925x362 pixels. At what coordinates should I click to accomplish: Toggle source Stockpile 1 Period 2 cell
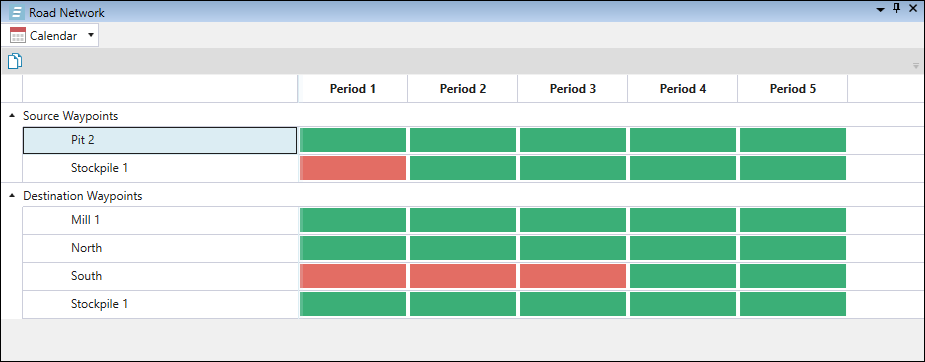pyautogui.click(x=462, y=168)
